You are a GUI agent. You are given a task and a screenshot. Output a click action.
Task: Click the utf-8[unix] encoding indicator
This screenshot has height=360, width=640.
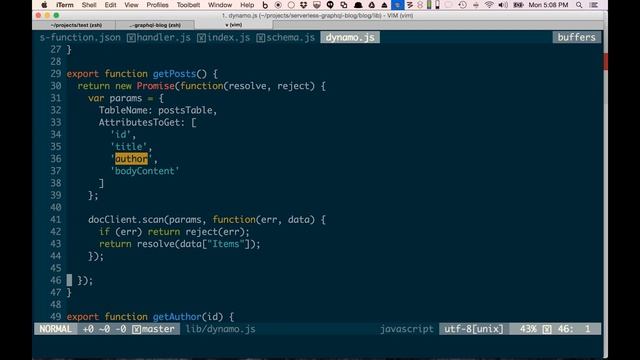point(474,329)
